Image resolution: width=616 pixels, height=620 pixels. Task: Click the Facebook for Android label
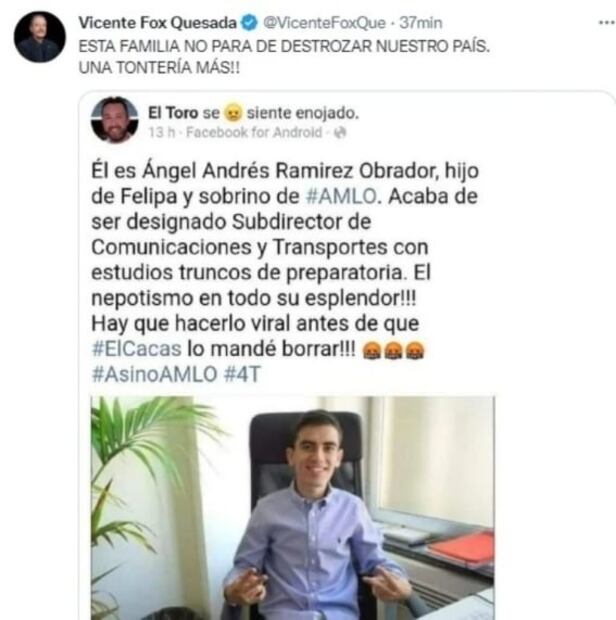254,132
